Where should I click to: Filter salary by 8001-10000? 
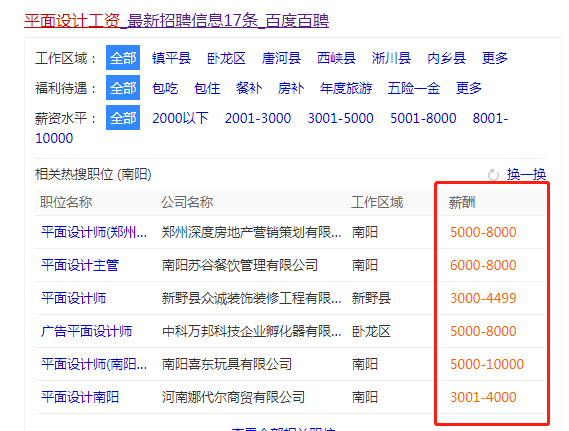pos(490,118)
